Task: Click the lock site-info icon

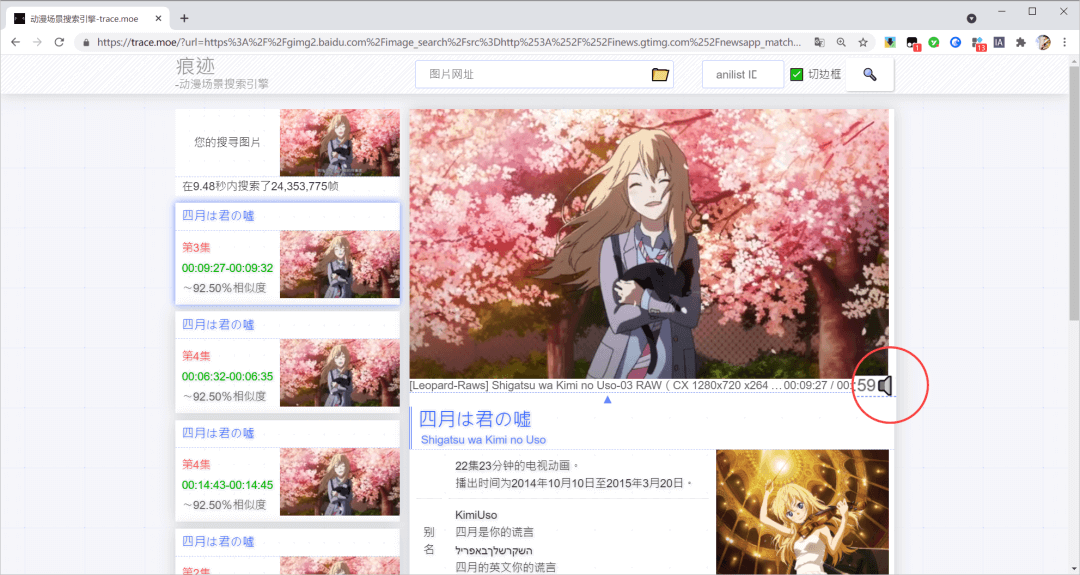Action: [86, 42]
